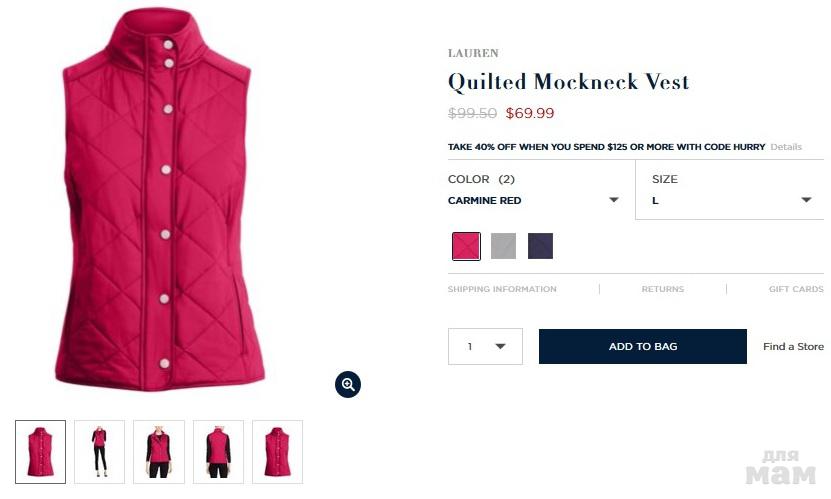Screen dimensions: 831x499
Task: Select the first front-view vest thumbnail
Action: pyautogui.click(x=41, y=452)
